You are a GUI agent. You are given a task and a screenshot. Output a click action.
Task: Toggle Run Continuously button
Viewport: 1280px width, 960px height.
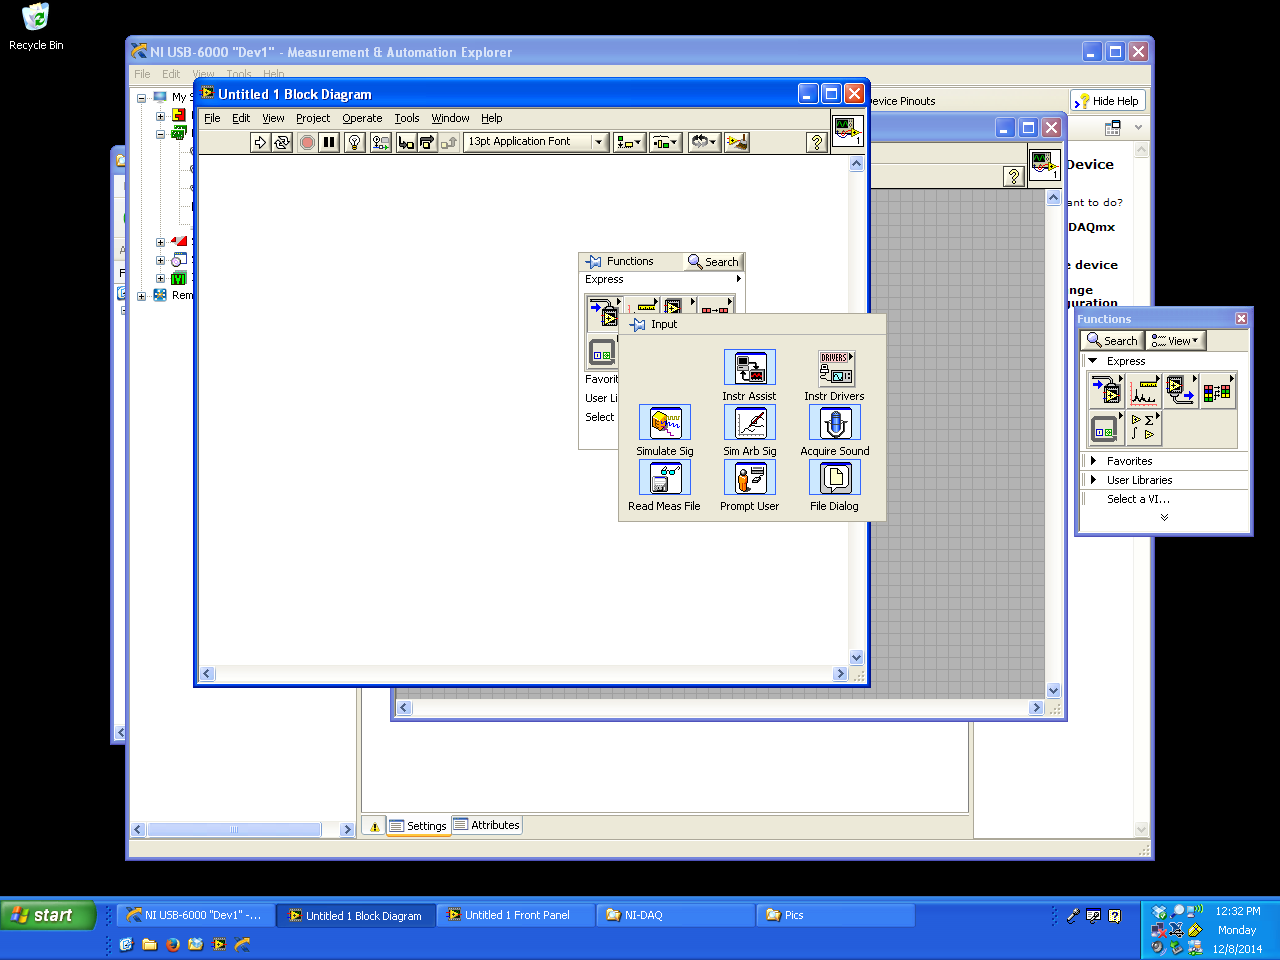(x=282, y=142)
